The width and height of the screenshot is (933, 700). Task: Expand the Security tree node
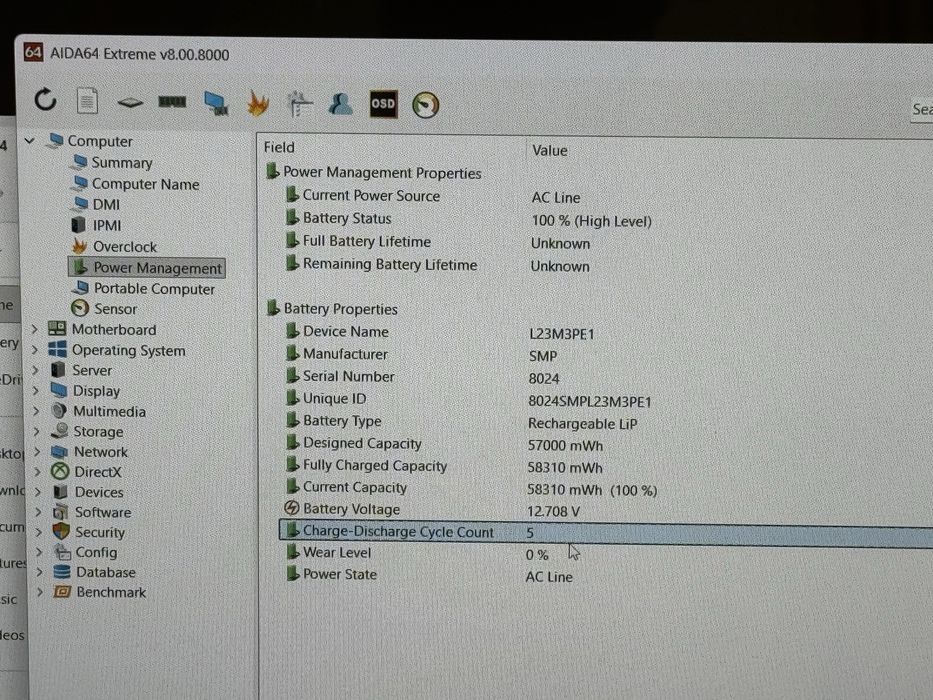(39, 532)
